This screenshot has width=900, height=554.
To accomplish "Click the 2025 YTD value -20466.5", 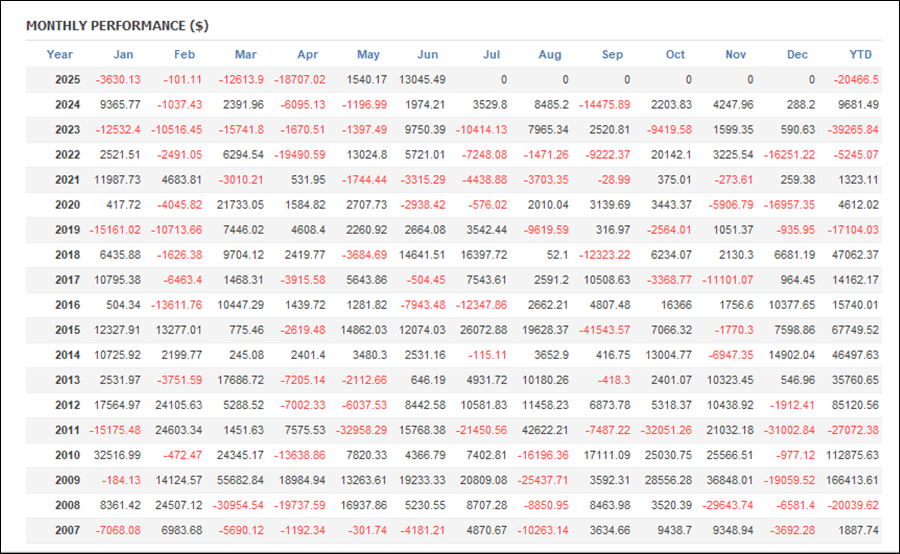I will coord(856,80).
